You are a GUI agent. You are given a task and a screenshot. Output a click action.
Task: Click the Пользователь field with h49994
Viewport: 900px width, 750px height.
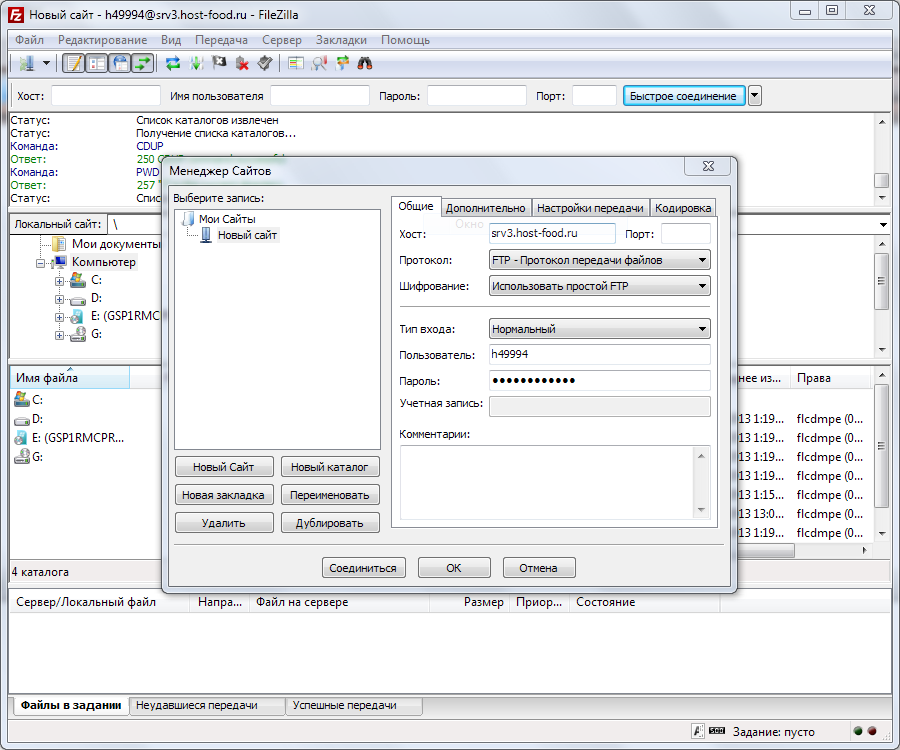599,354
